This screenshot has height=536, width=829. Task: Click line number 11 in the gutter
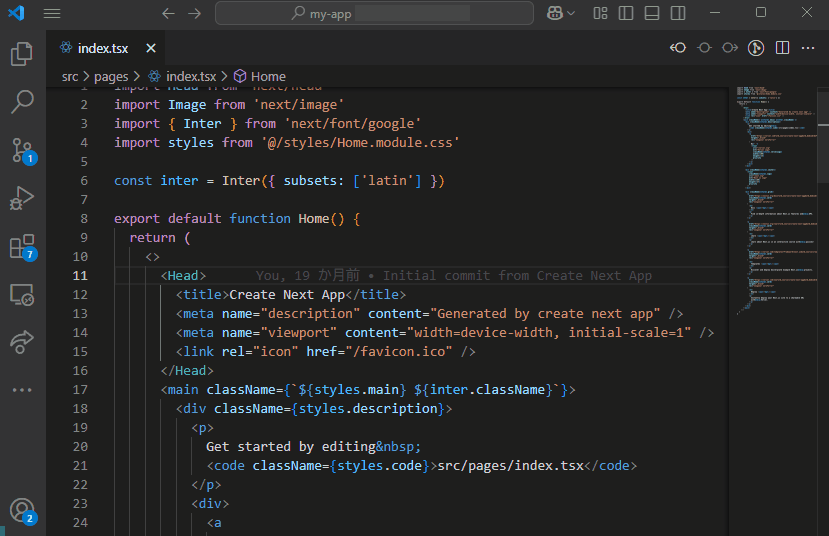[80, 275]
